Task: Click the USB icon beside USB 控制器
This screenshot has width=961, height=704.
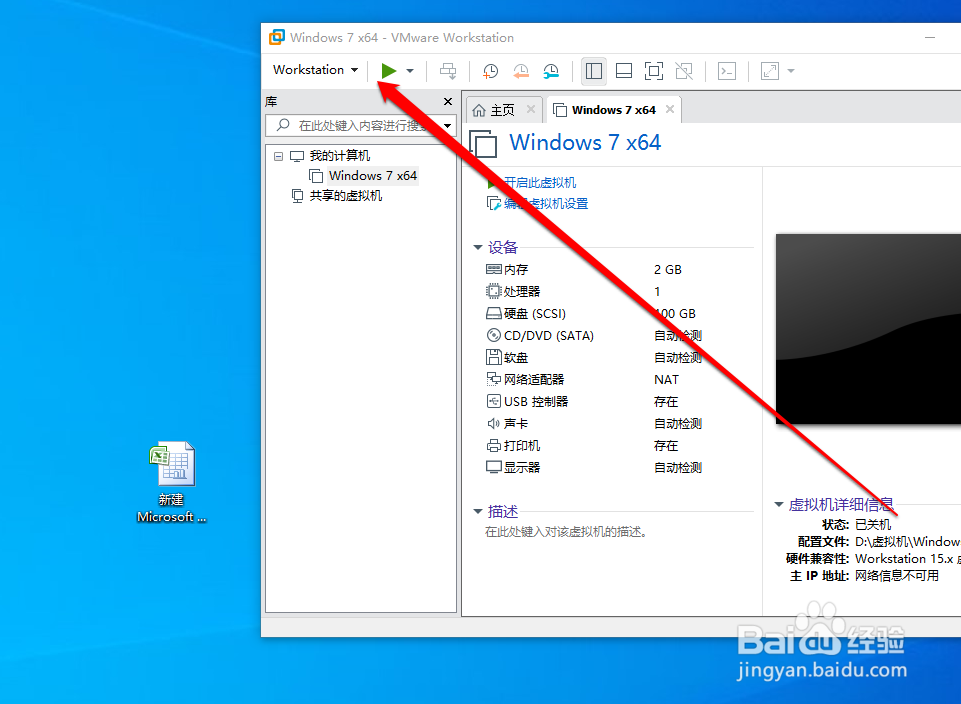Action: point(493,401)
